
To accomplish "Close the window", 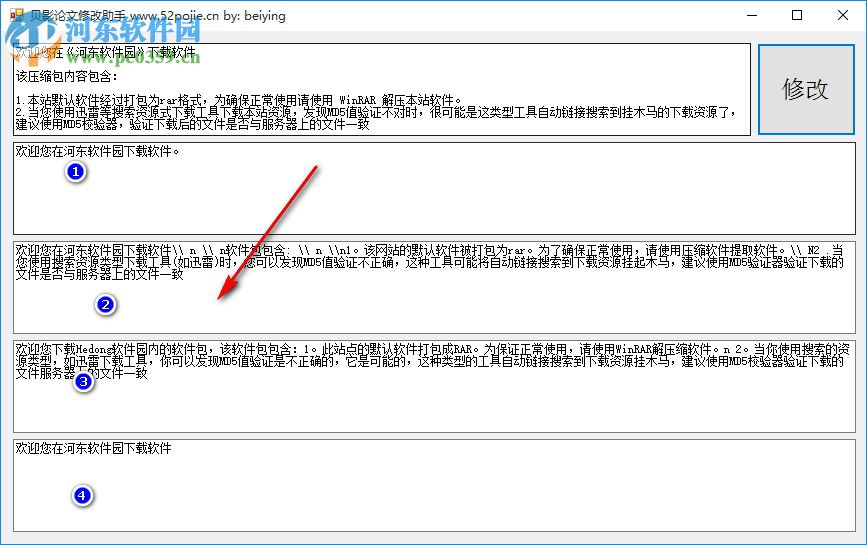I will click(843, 15).
